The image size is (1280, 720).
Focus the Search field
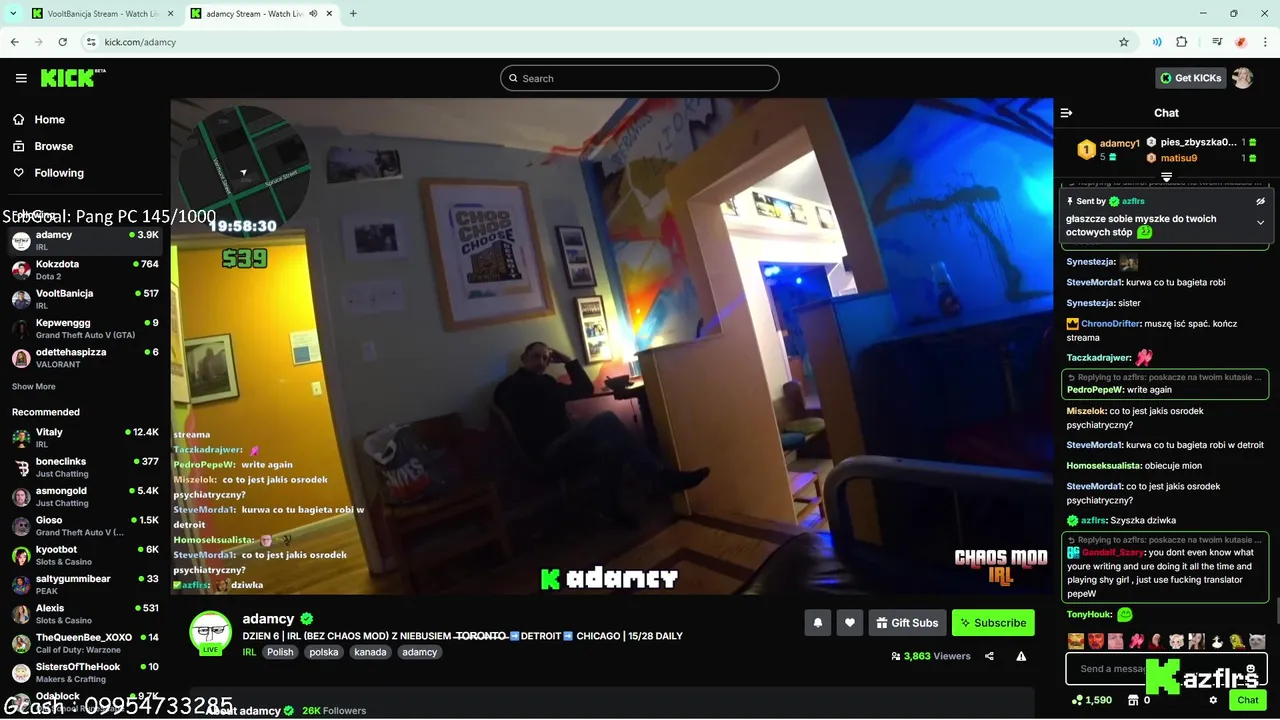click(640, 78)
